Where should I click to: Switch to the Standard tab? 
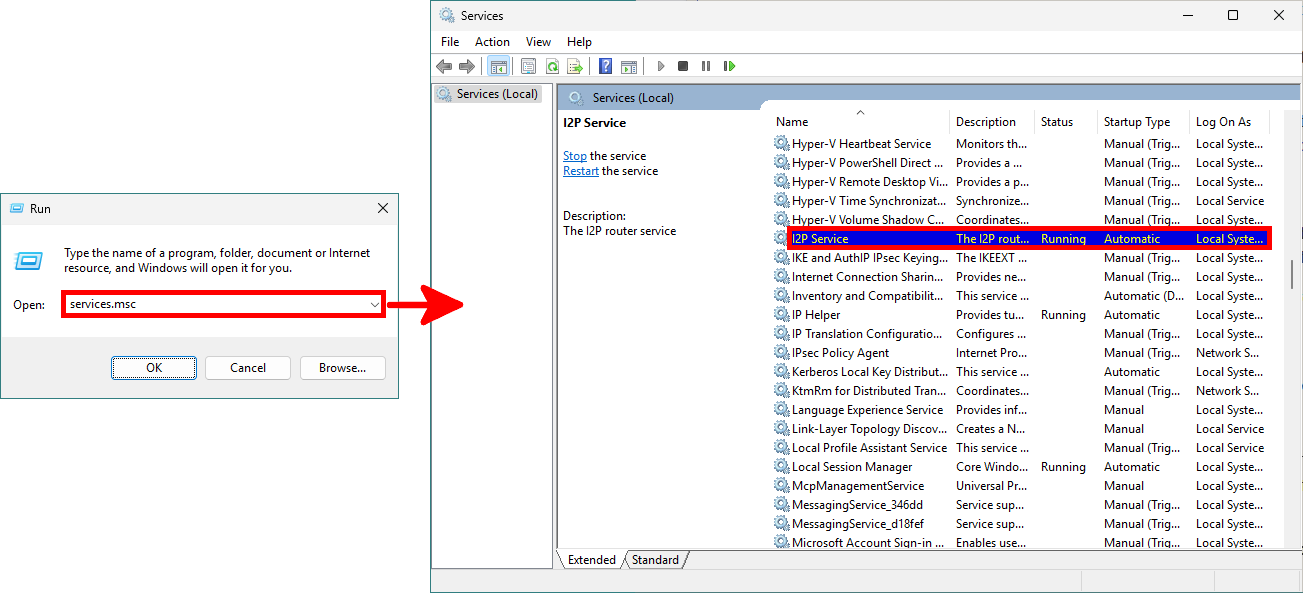click(655, 560)
